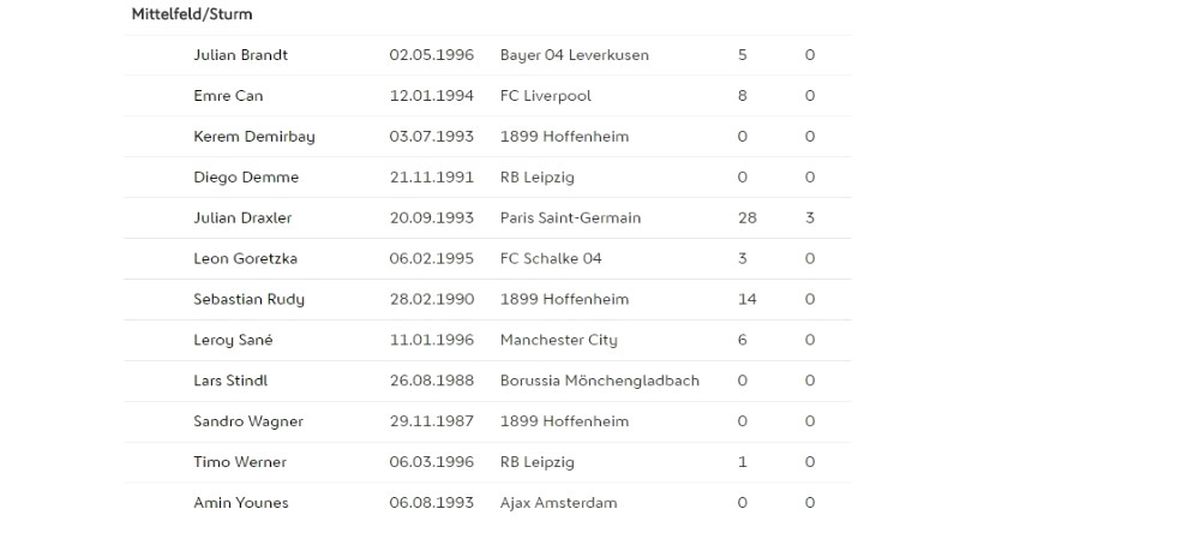Click Ajax Amsterdam club cell

[x=558, y=503]
